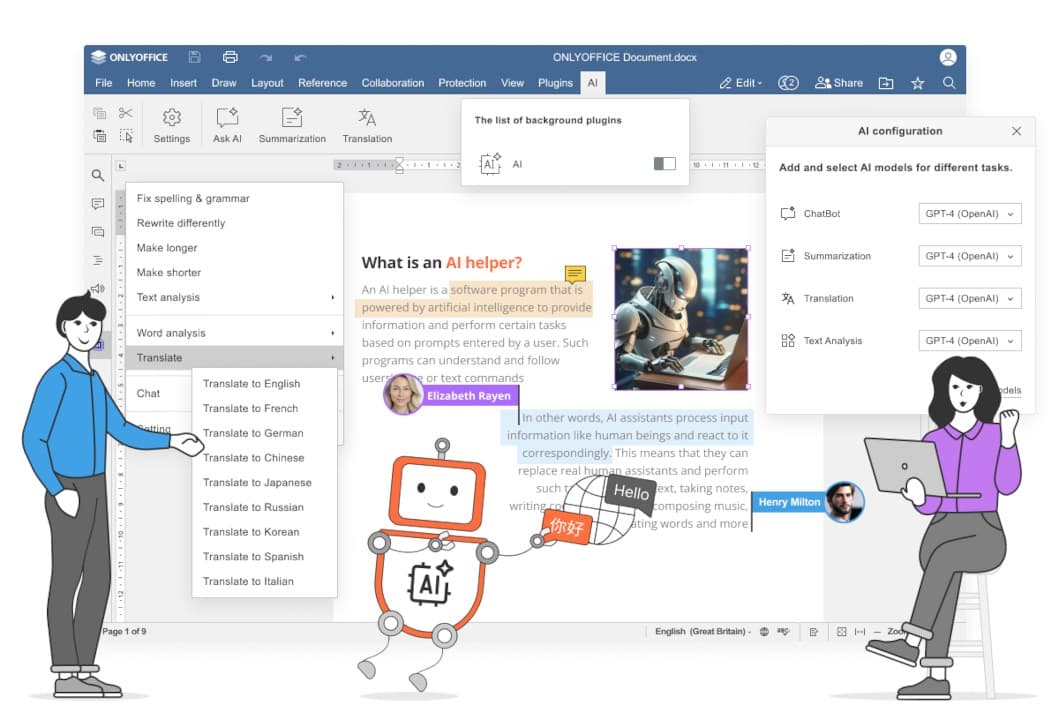Open the Summarization tool
This screenshot has width=1059, height=720.
(x=292, y=118)
